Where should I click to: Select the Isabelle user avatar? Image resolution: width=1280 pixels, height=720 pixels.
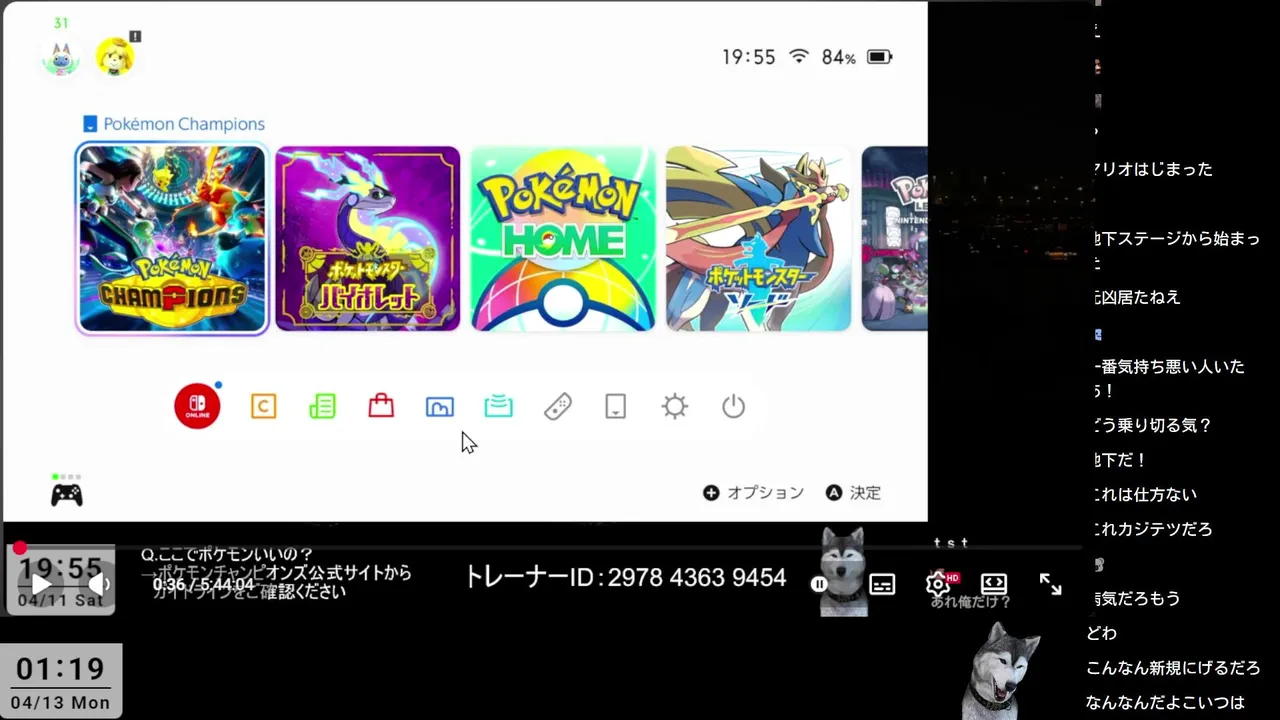click(114, 57)
